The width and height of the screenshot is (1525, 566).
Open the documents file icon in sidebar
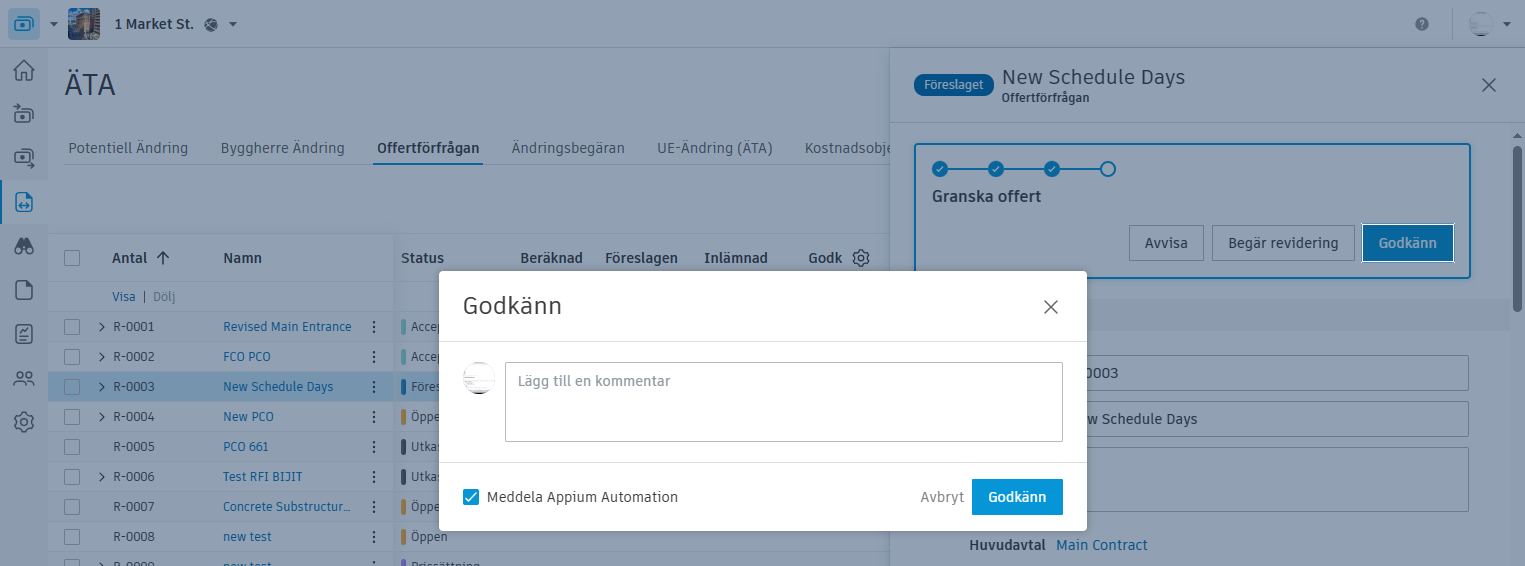click(x=24, y=291)
